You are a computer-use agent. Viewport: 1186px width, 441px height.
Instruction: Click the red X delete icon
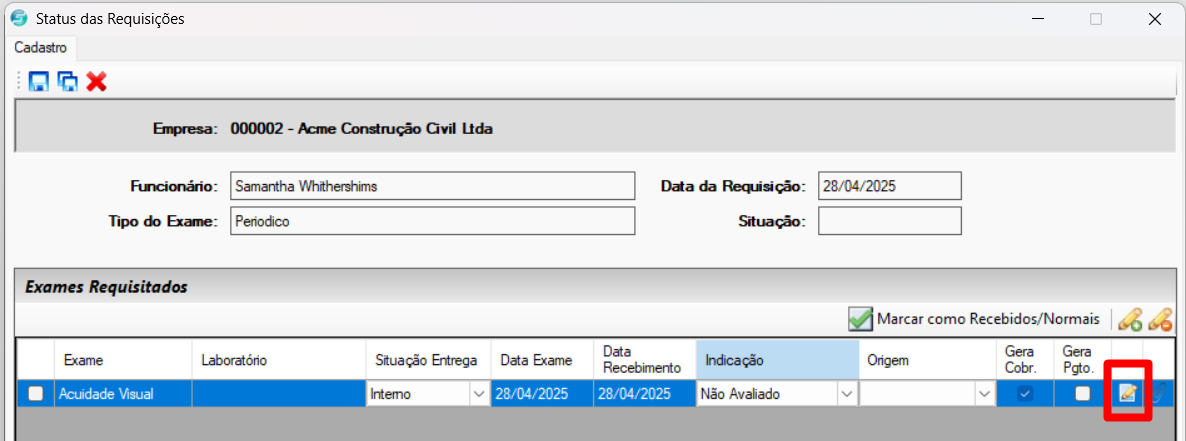pyautogui.click(x=96, y=82)
